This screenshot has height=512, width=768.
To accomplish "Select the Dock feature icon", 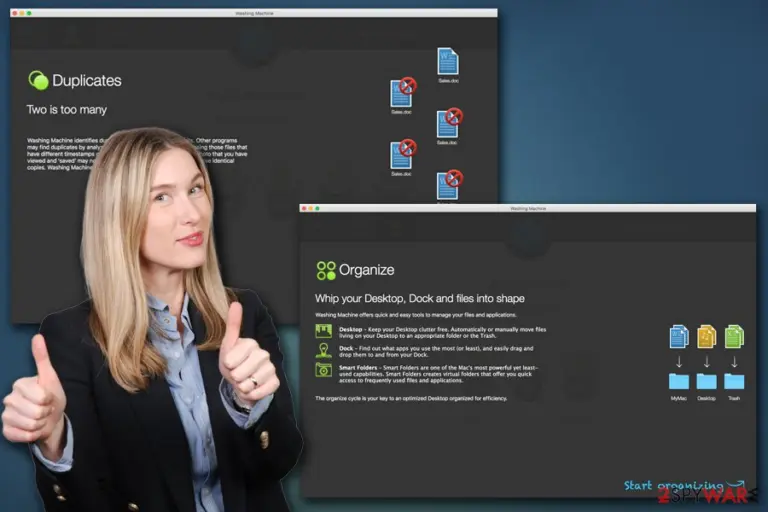I will 323,351.
